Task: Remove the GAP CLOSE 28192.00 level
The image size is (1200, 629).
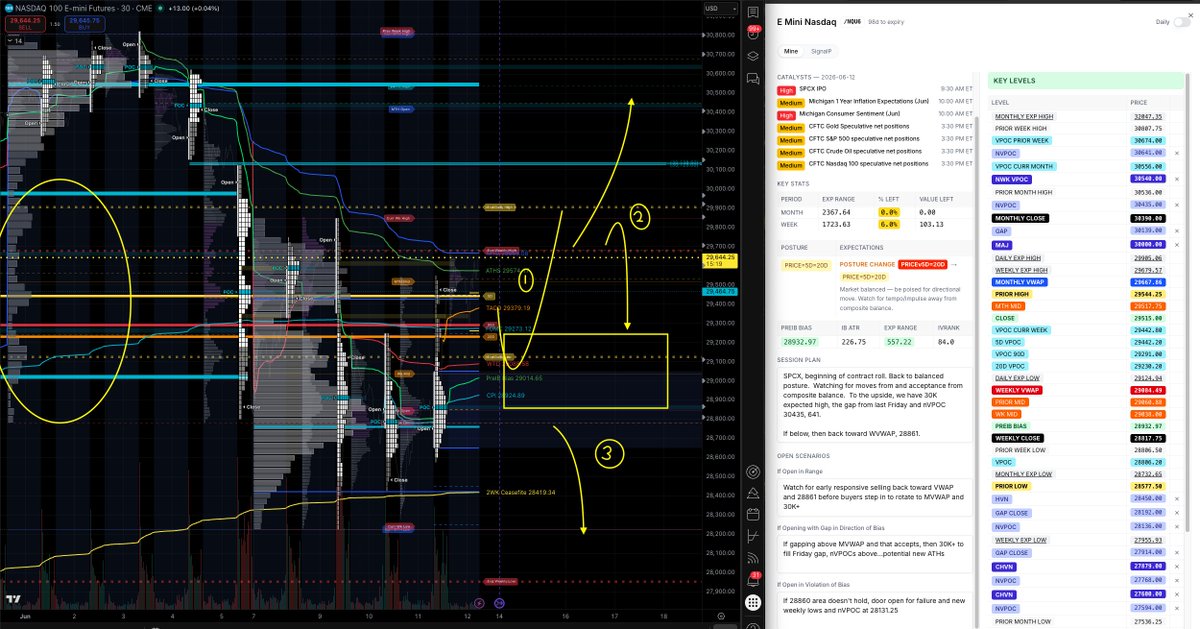Action: [1176, 512]
